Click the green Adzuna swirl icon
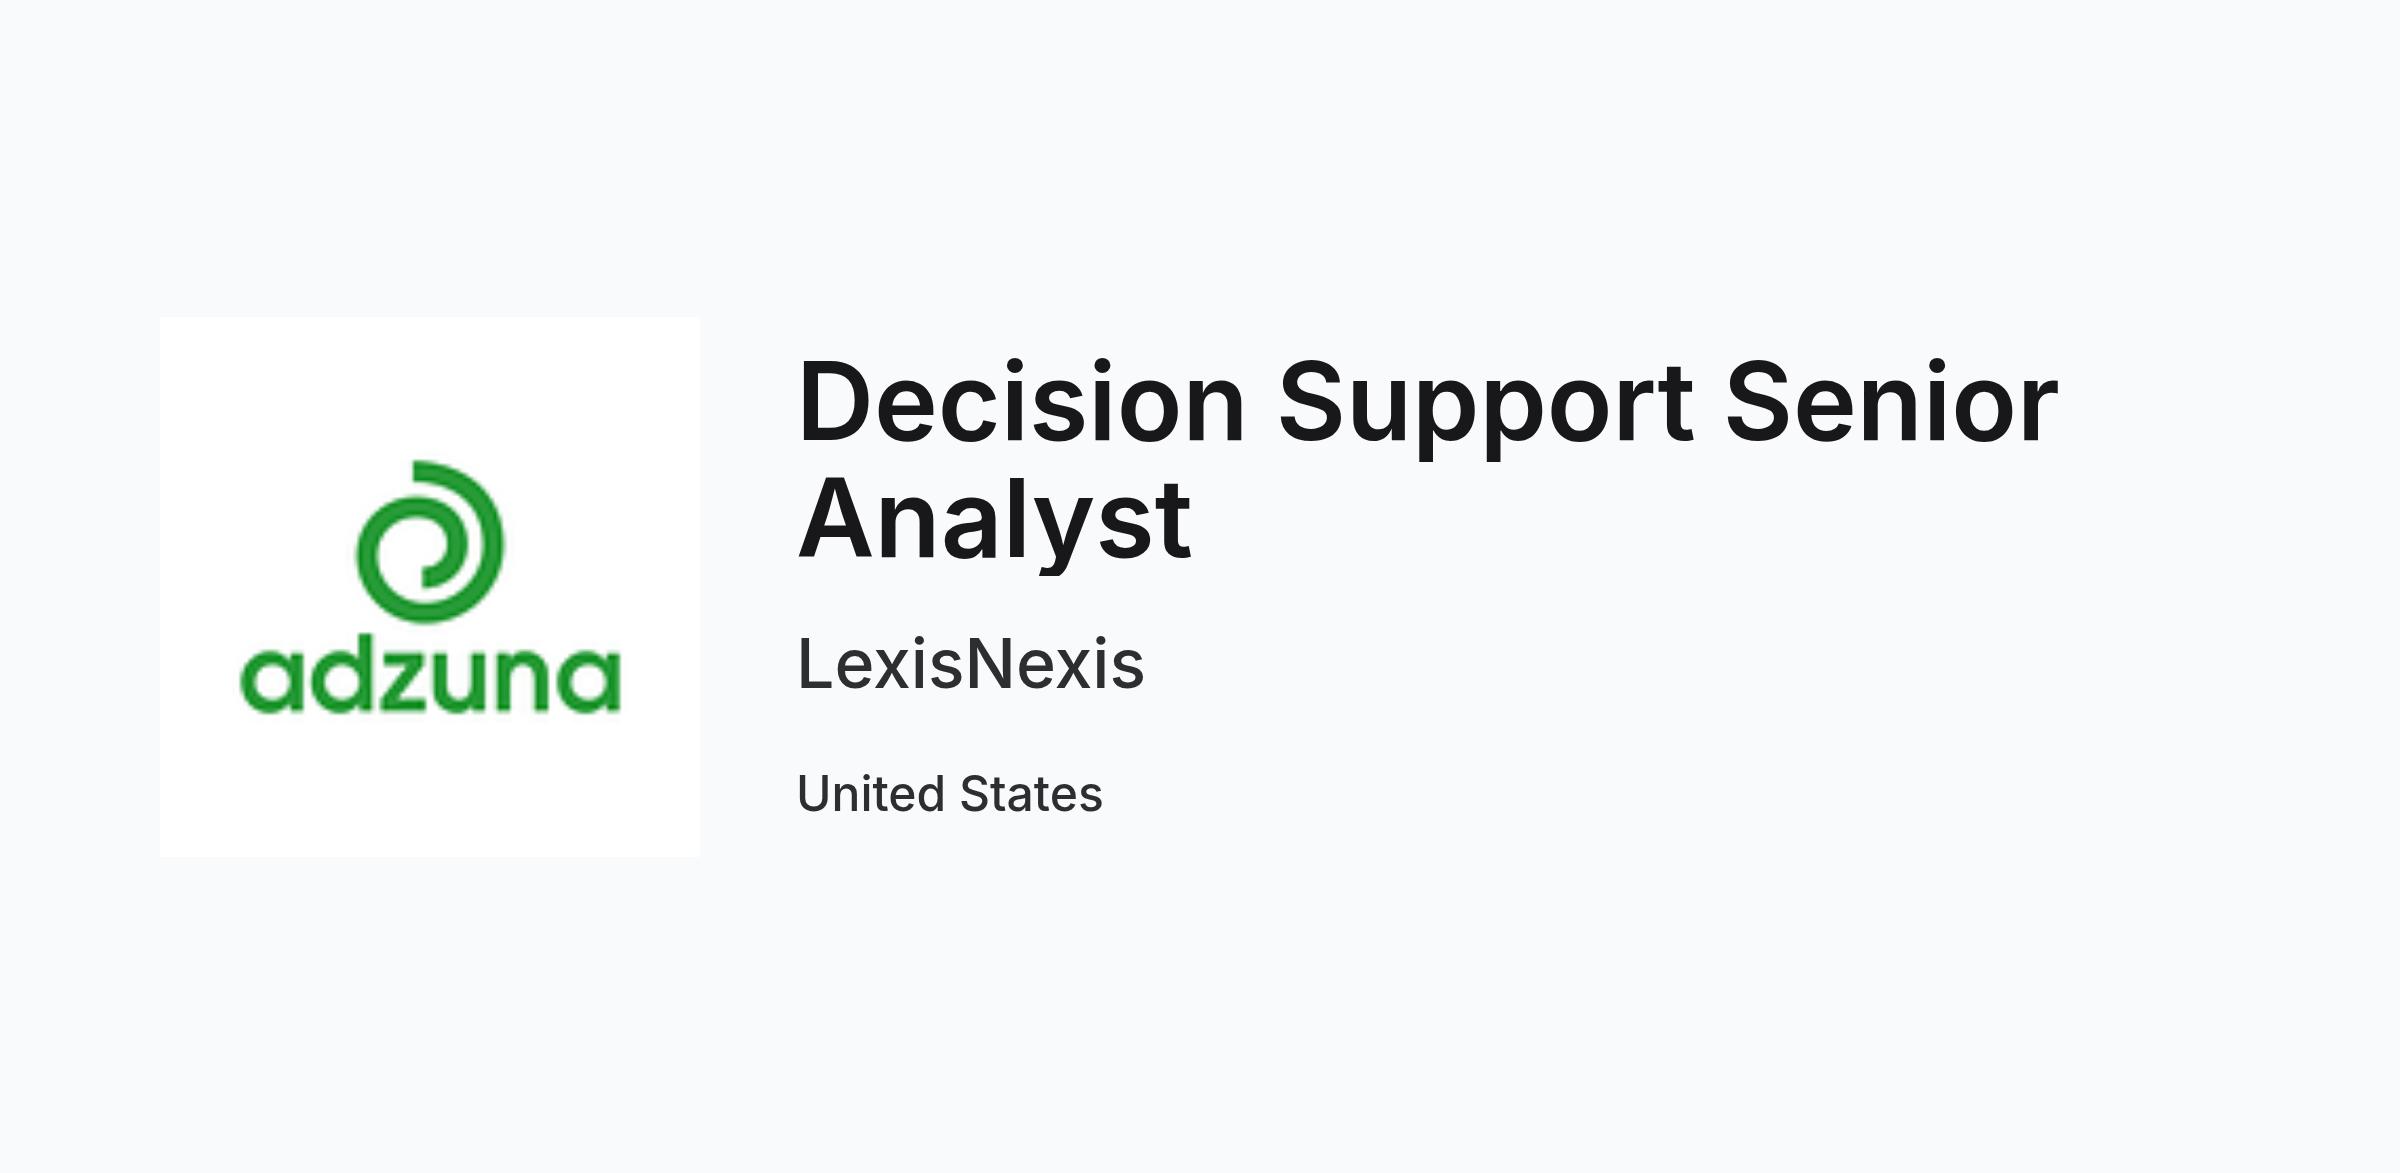2400x1173 pixels. (x=430, y=541)
